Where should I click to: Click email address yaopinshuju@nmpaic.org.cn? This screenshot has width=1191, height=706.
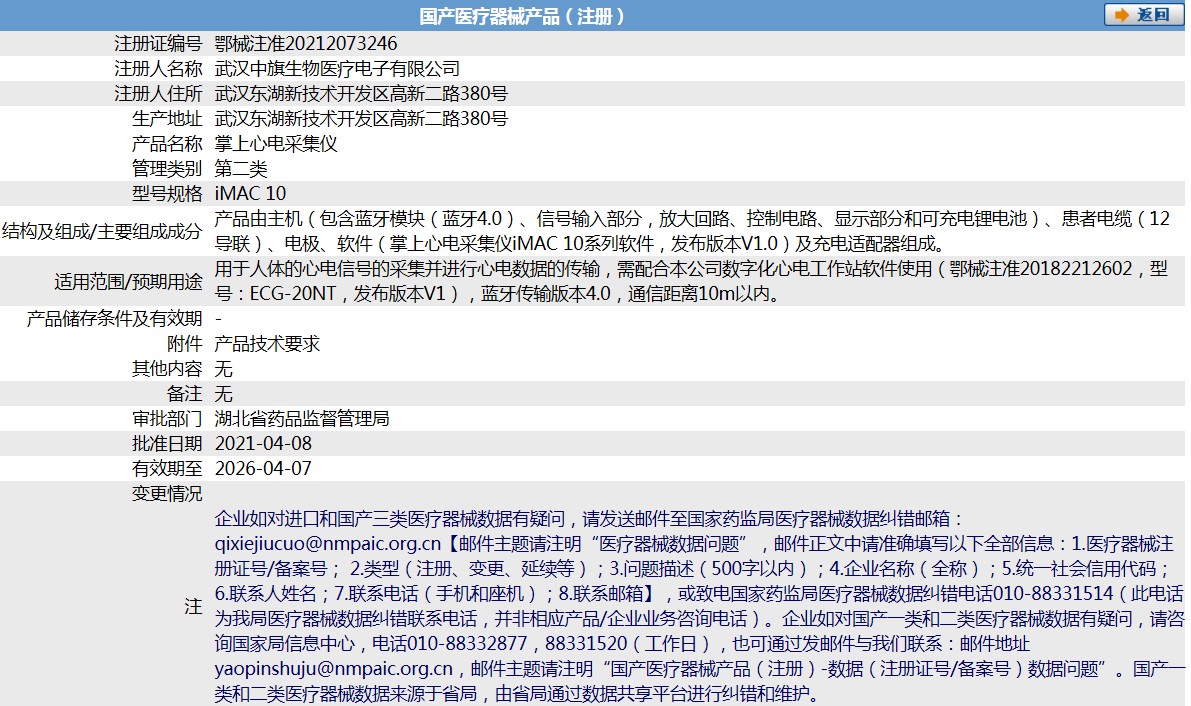point(333,669)
